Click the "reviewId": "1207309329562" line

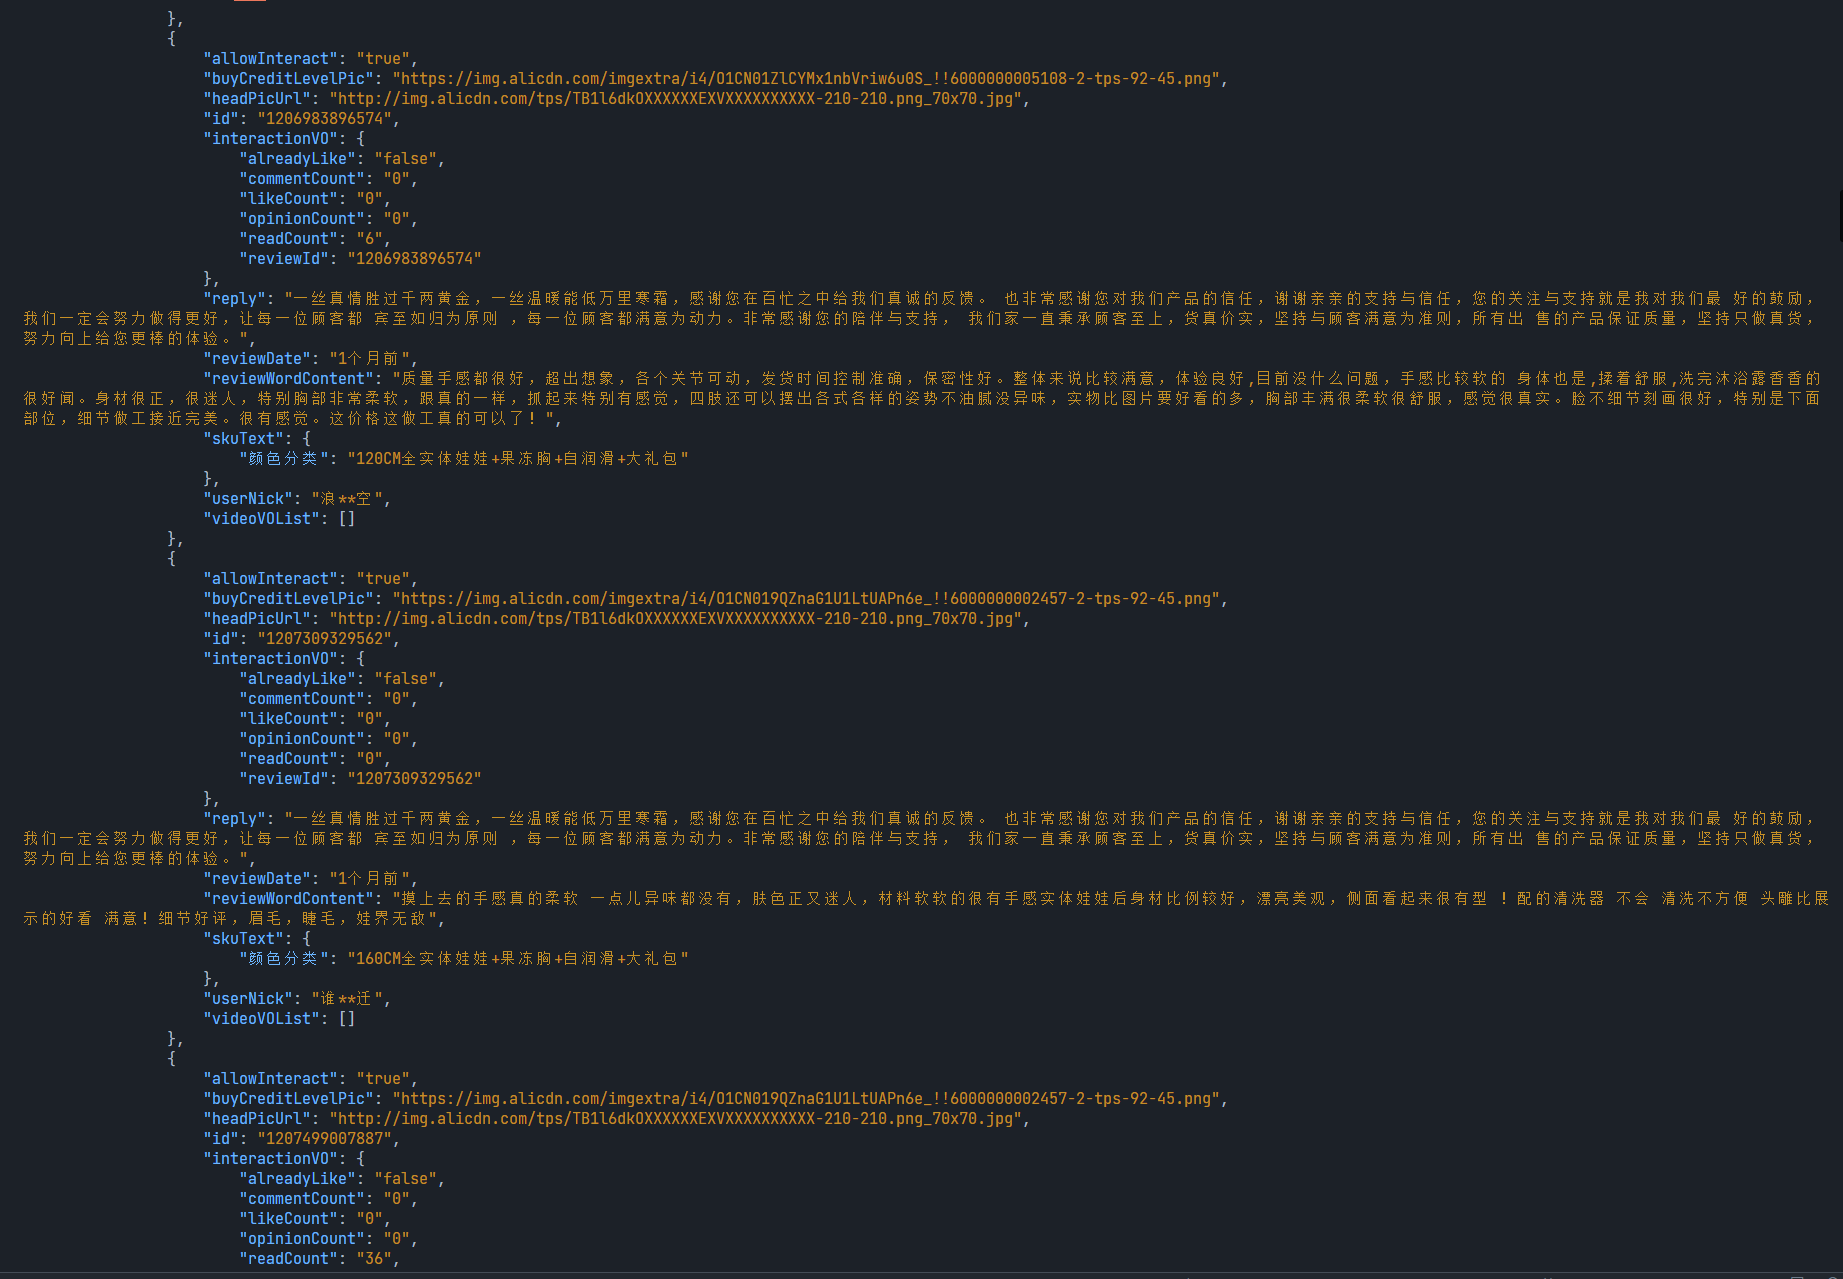[x=361, y=778]
